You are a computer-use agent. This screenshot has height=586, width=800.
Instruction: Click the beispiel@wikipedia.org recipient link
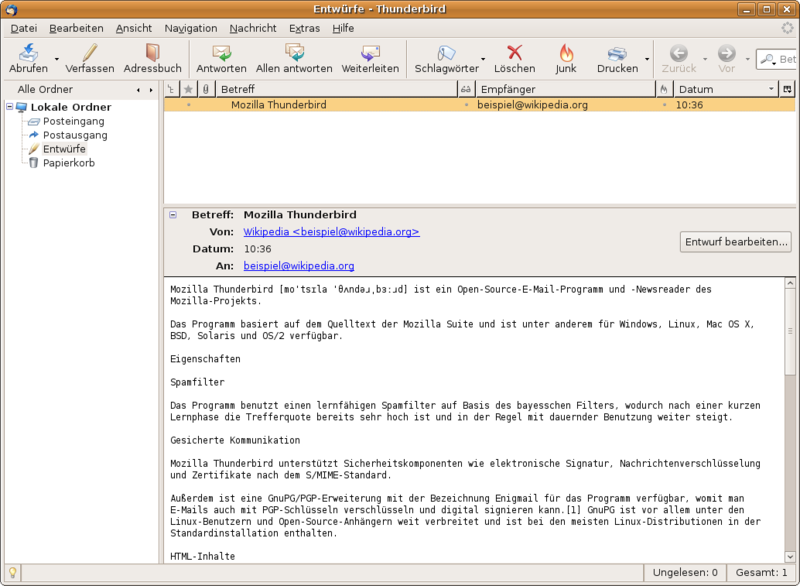299,266
